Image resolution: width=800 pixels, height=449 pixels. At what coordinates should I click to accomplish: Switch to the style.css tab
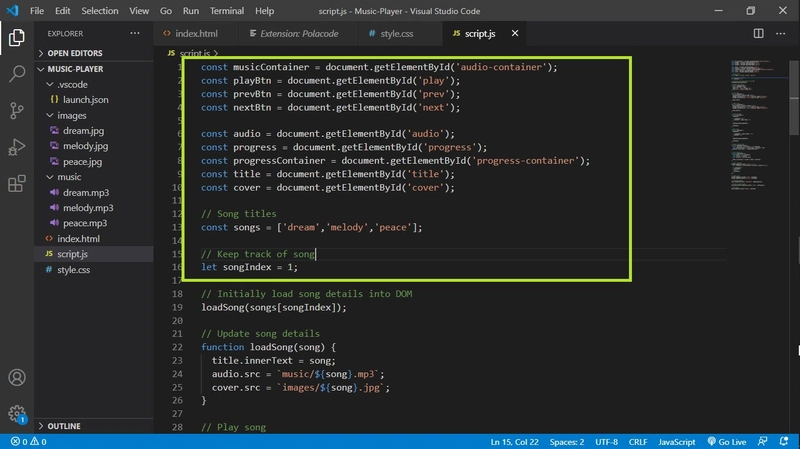coord(396,34)
